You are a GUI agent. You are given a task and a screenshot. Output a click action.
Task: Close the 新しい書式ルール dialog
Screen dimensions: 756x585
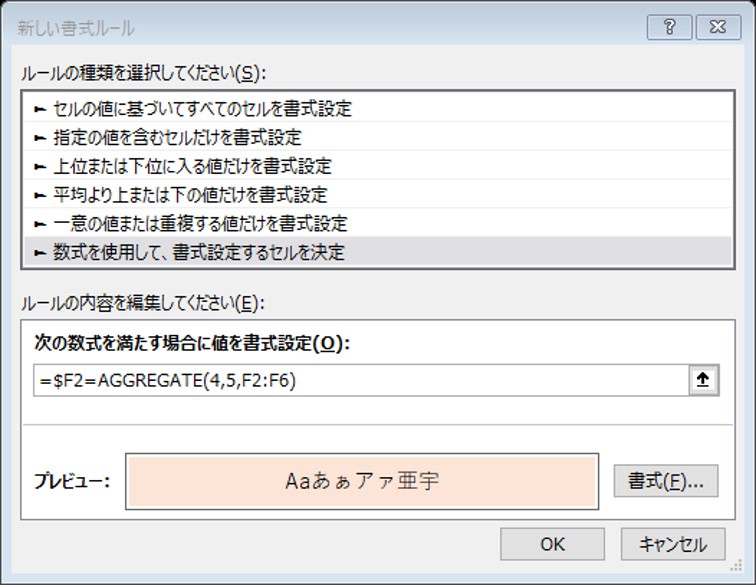[x=718, y=27]
